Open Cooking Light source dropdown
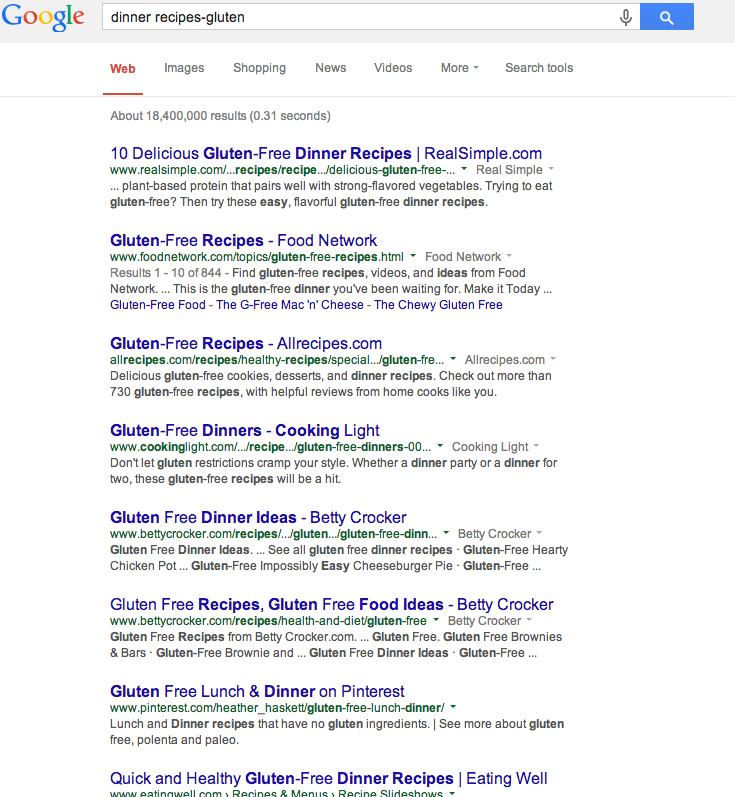The width and height of the screenshot is (735, 797). point(496,447)
